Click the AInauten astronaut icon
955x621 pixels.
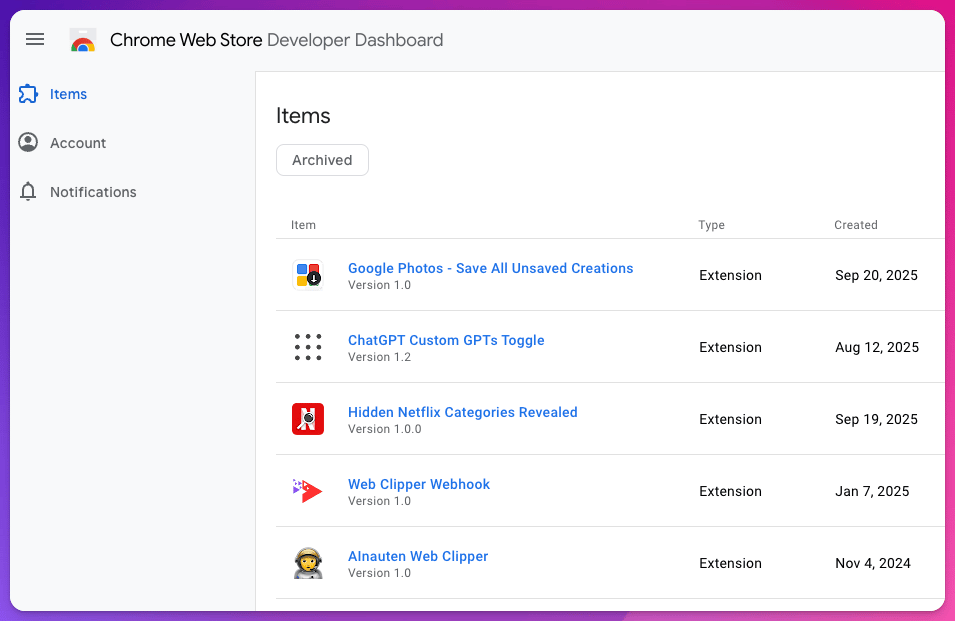coord(308,563)
